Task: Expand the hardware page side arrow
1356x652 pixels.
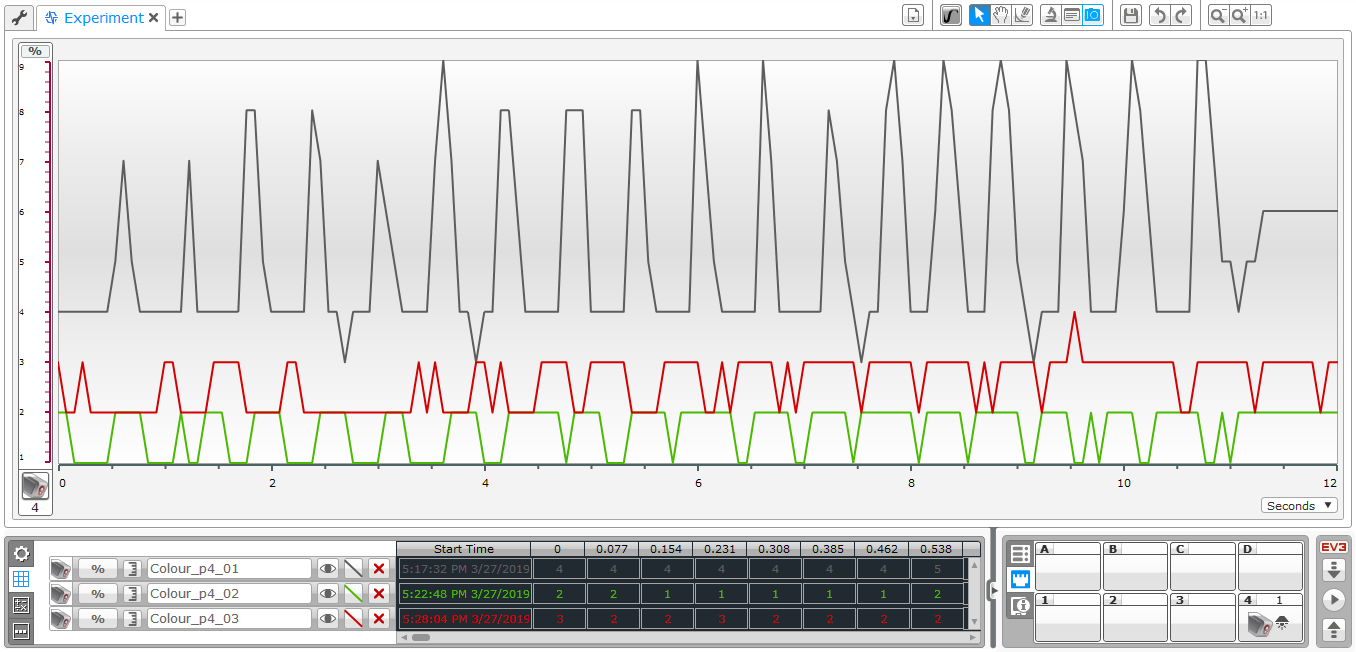Action: pos(993,591)
